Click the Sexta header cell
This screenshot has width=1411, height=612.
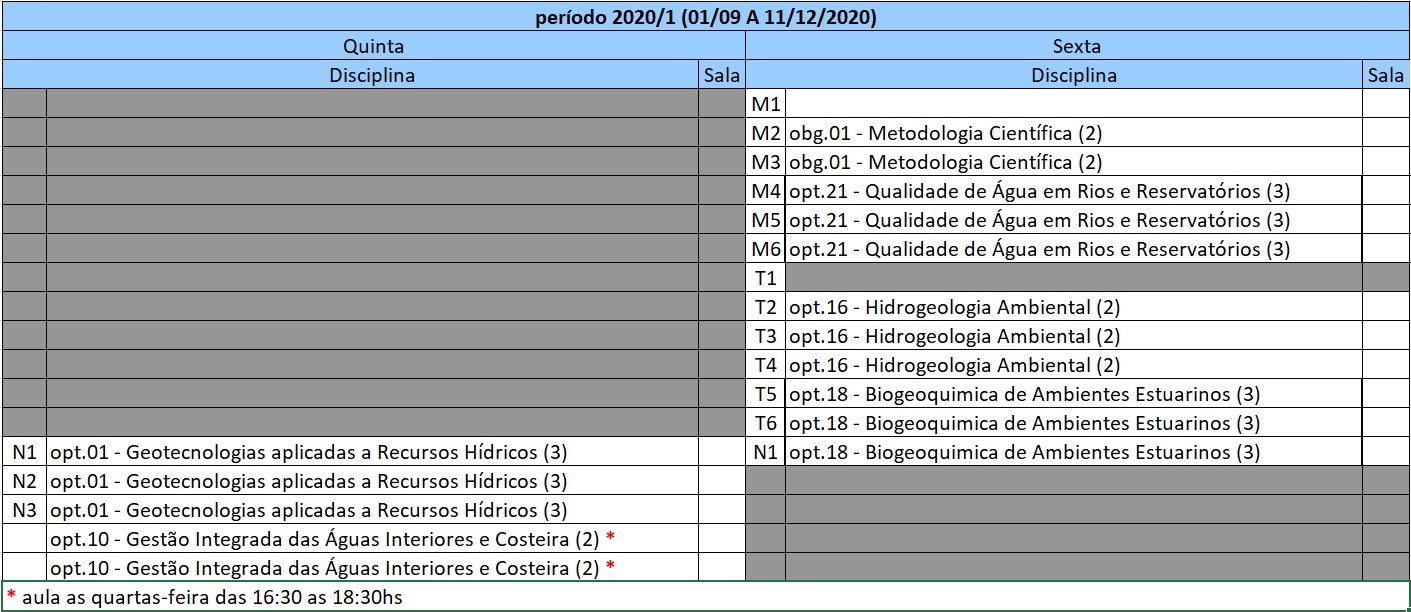1077,46
